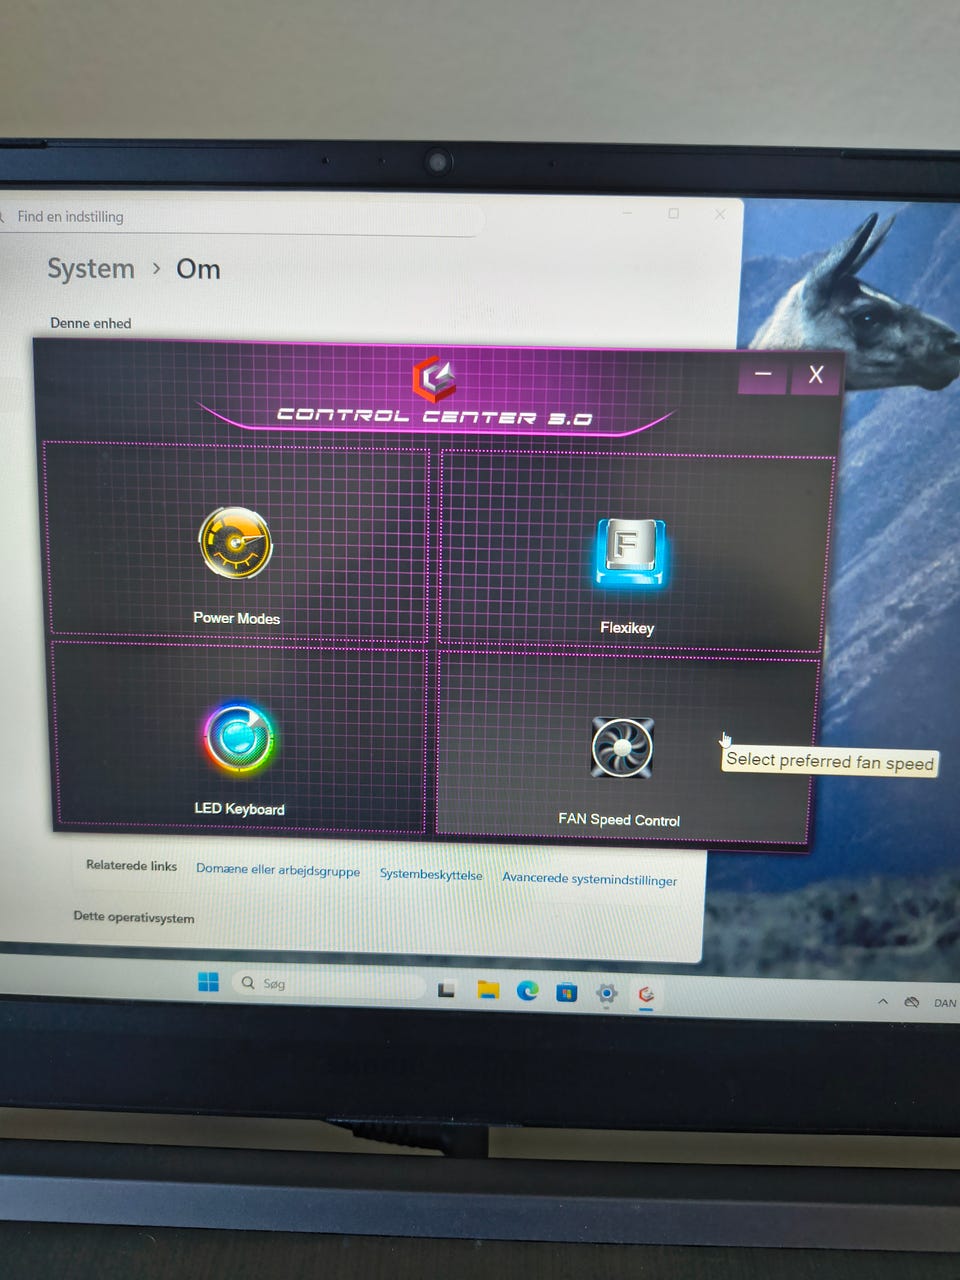The height and width of the screenshot is (1280, 960).
Task: Click Control Center icon on taskbar
Action: tap(646, 994)
